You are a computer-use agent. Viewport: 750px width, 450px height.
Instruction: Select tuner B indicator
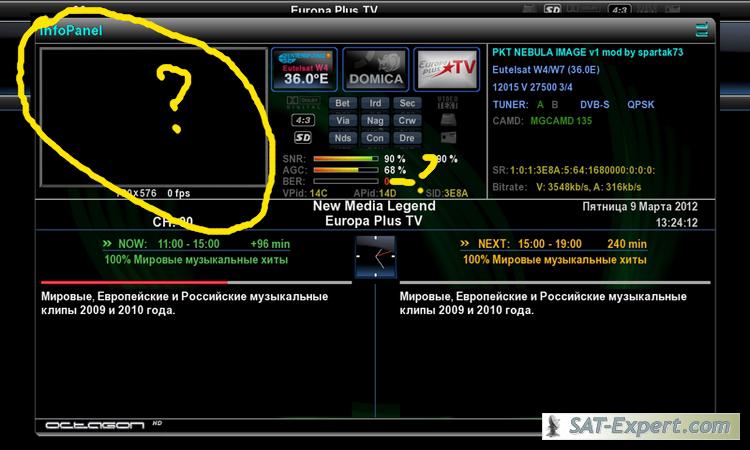coord(555,105)
